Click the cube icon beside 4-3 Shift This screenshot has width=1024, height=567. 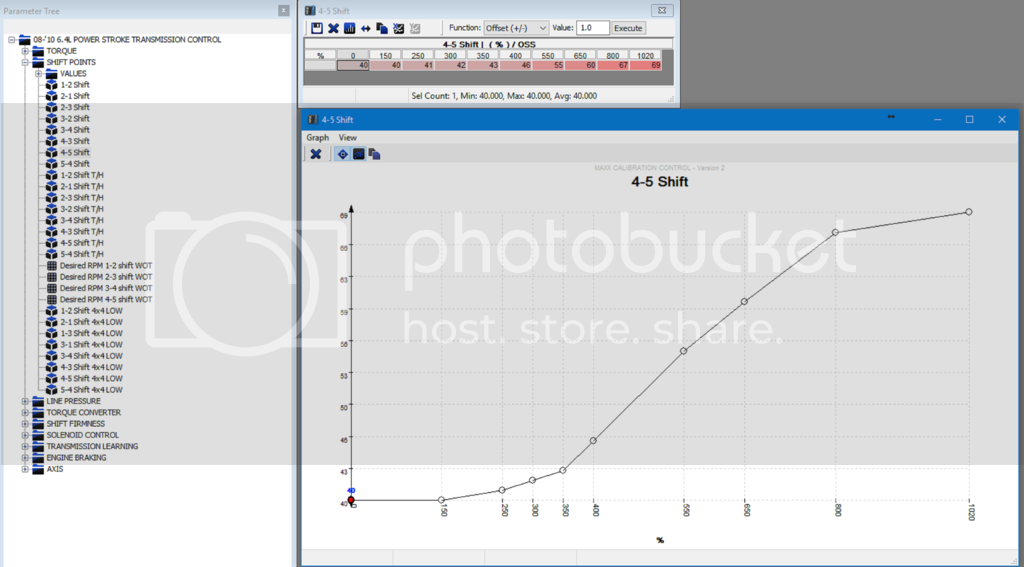[52, 141]
